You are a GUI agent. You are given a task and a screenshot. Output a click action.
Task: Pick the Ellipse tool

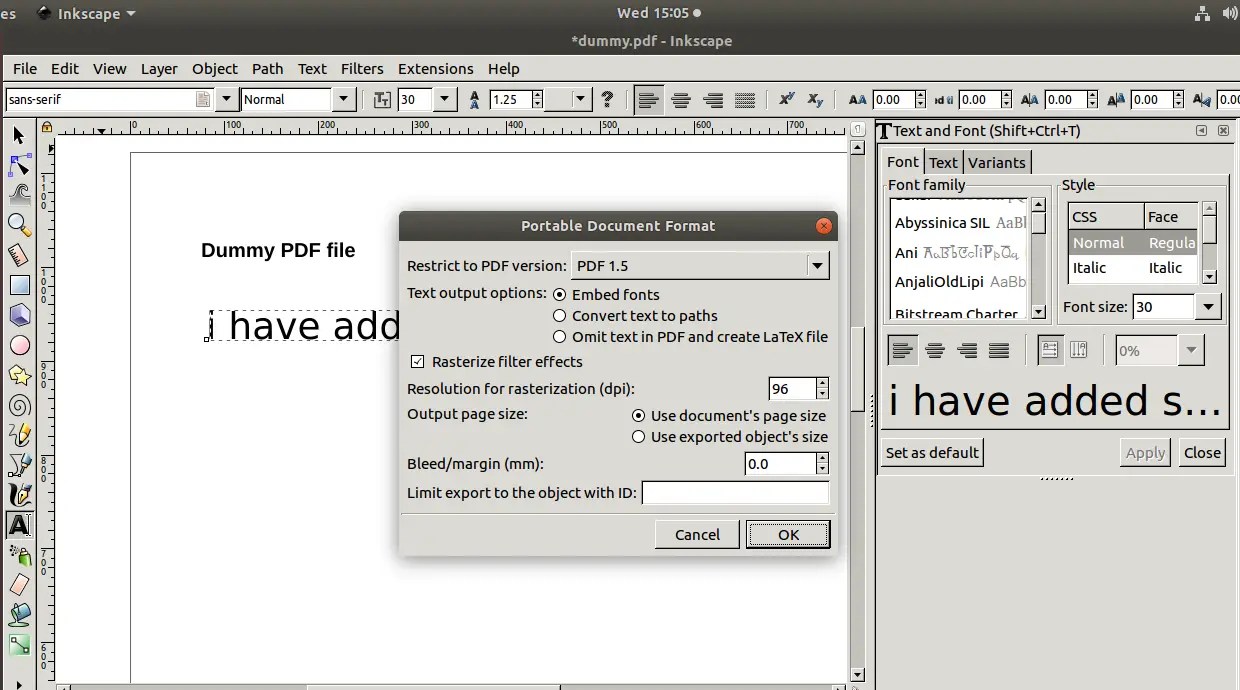[x=20, y=345]
